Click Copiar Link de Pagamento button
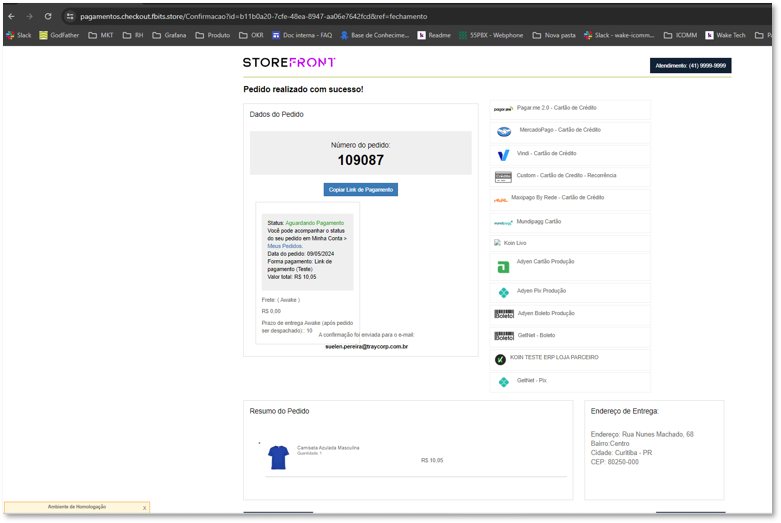Viewport: 781px width, 523px height. [361, 190]
